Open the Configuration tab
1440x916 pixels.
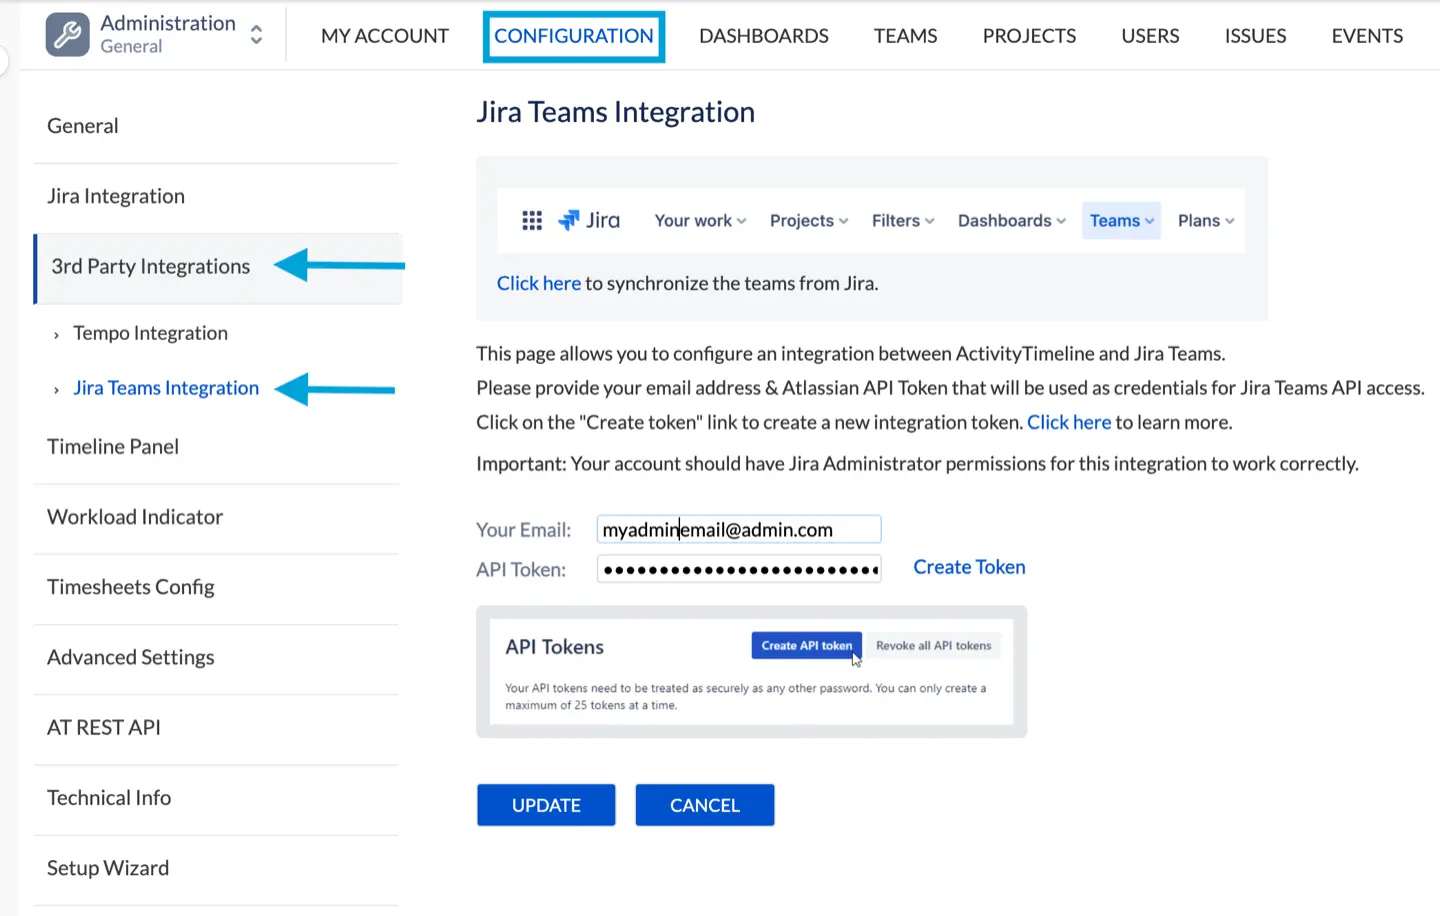point(573,36)
